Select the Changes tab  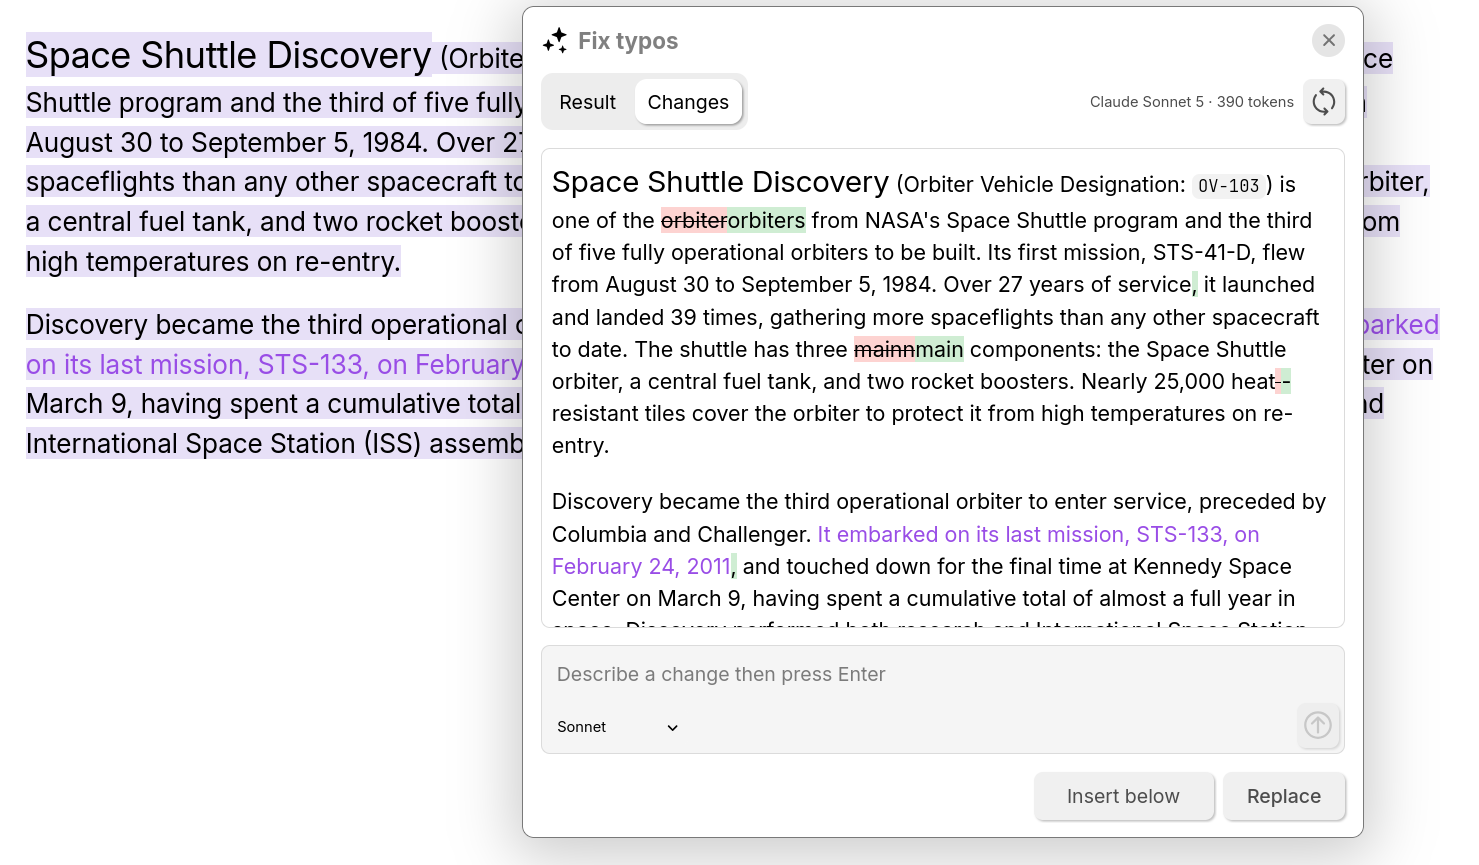point(688,102)
